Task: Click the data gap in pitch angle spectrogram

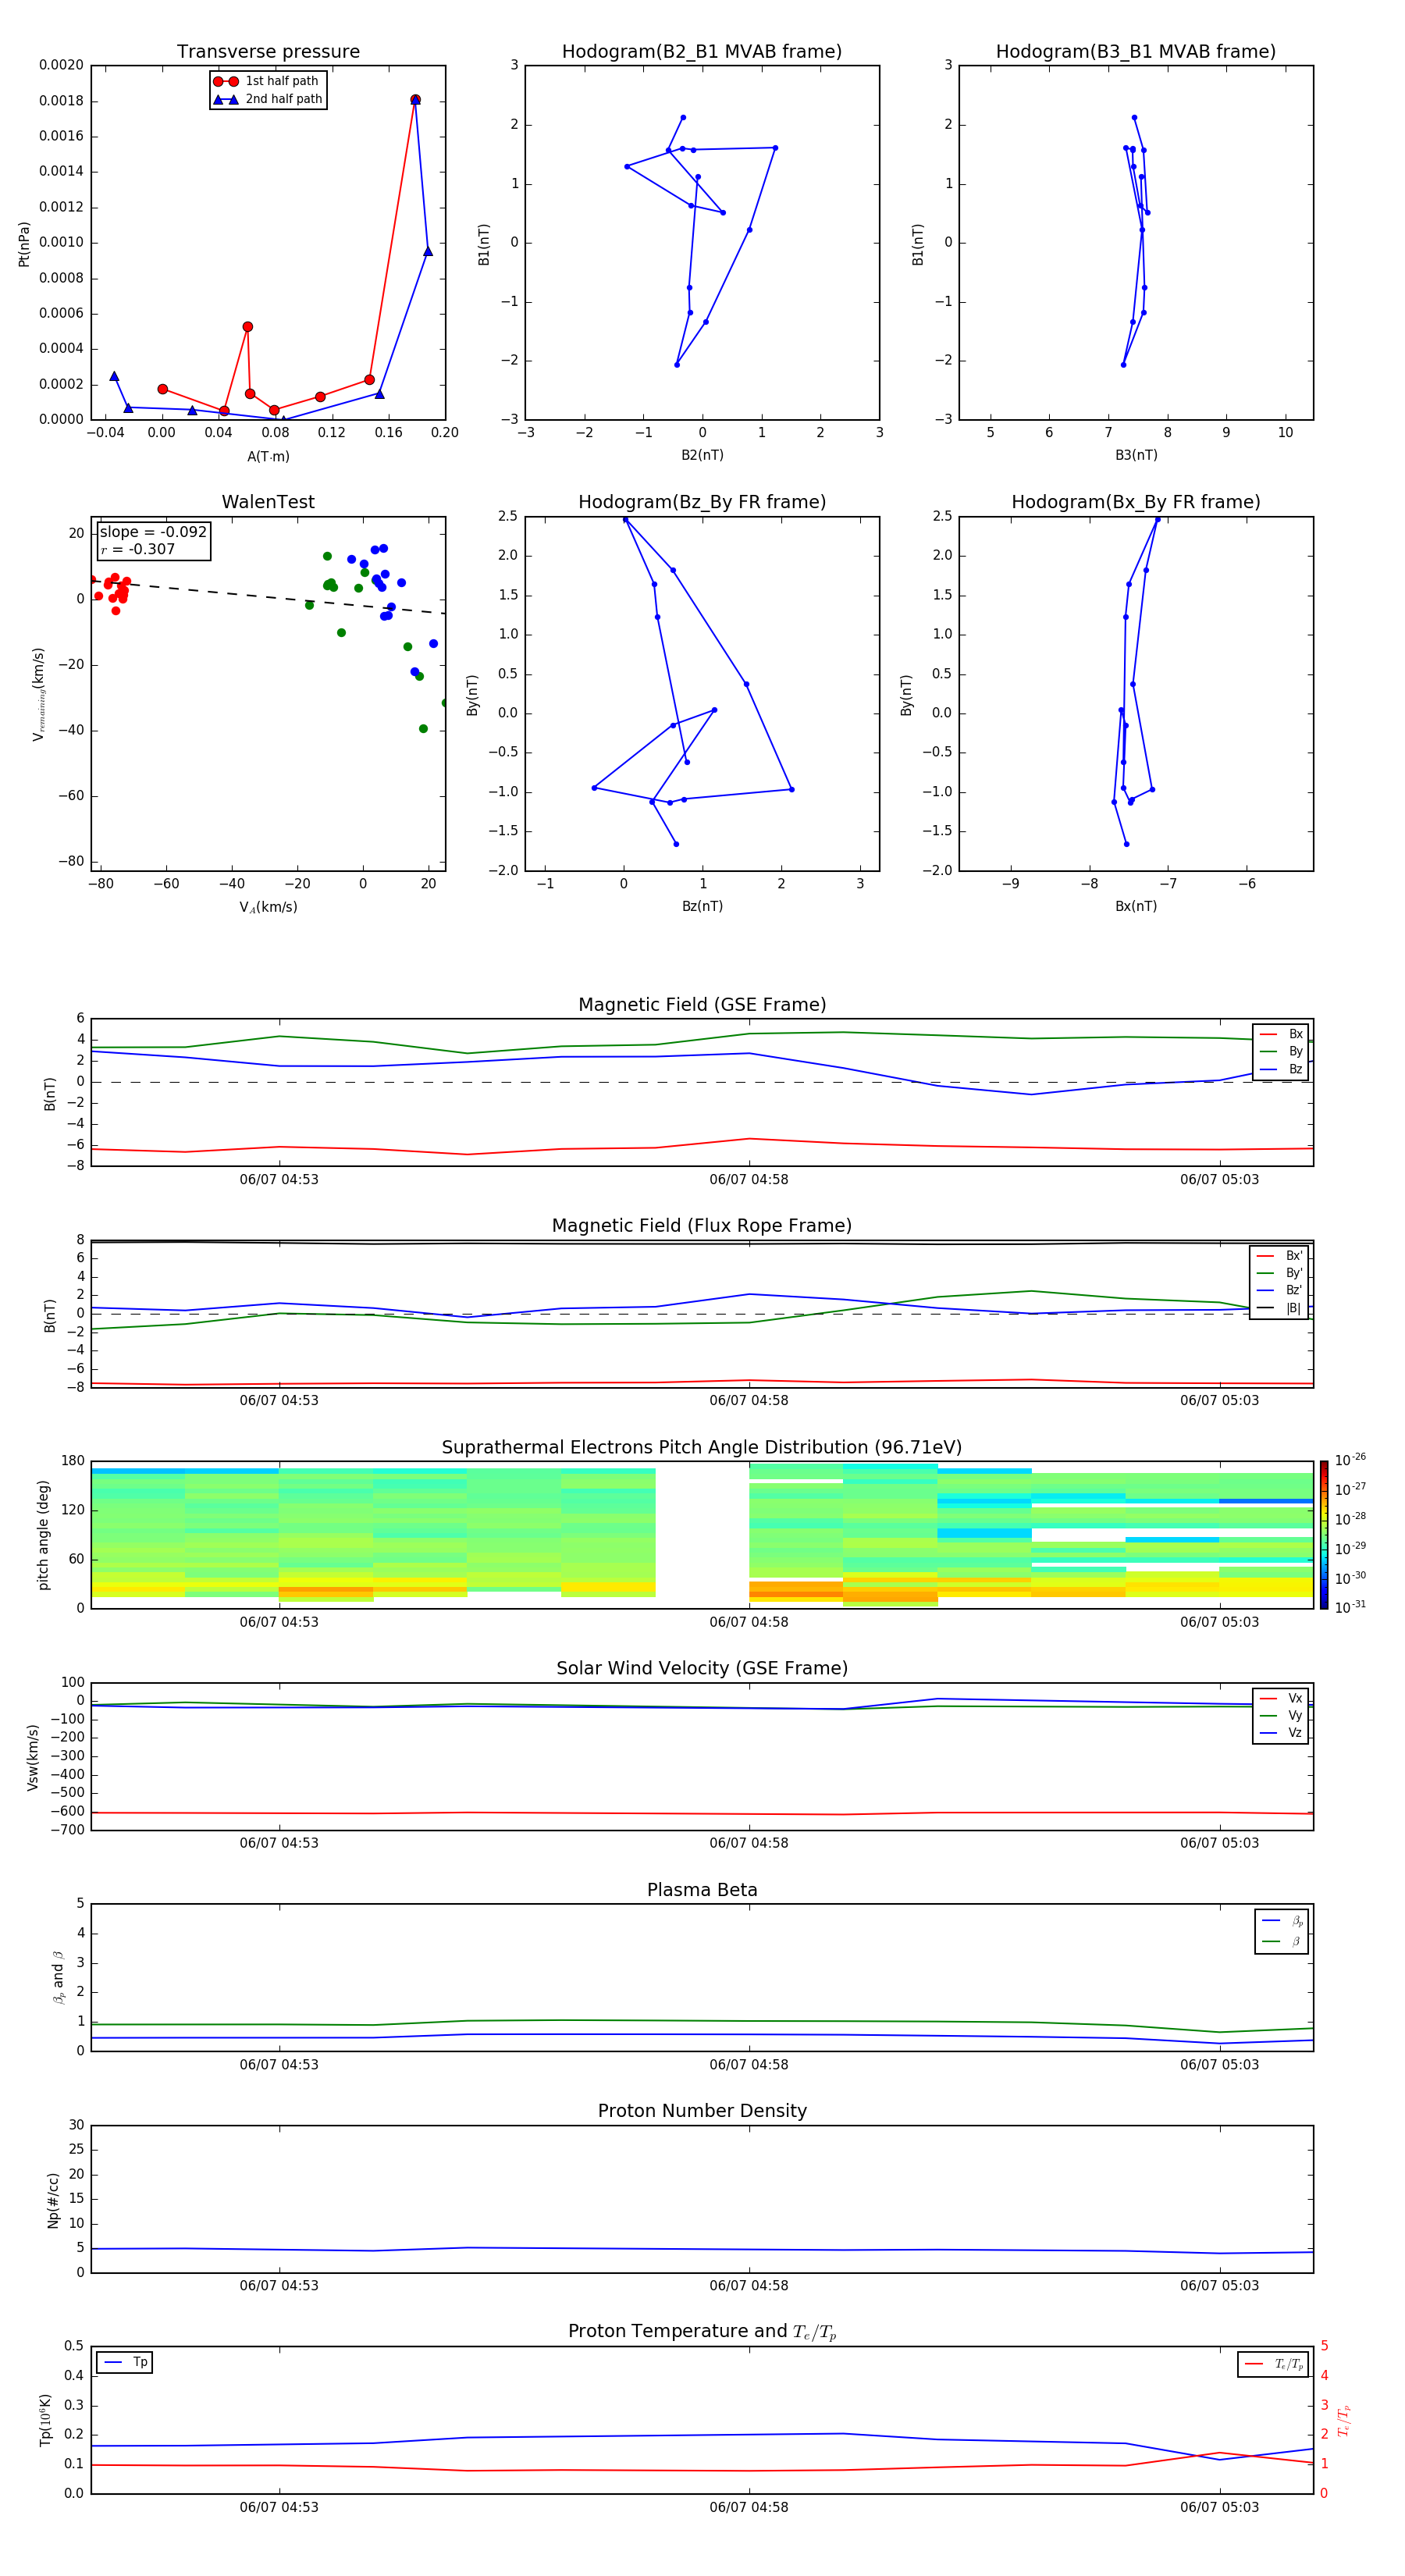Action: click(x=702, y=1535)
